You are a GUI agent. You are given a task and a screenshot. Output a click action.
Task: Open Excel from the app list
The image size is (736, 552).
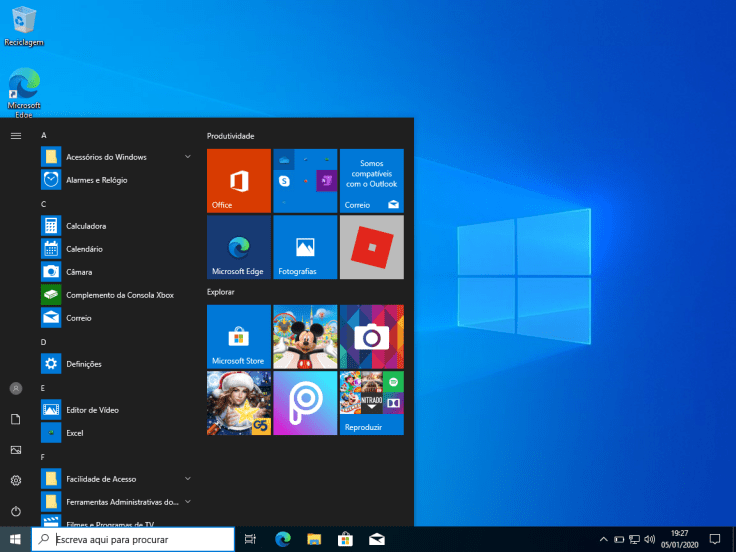point(75,433)
